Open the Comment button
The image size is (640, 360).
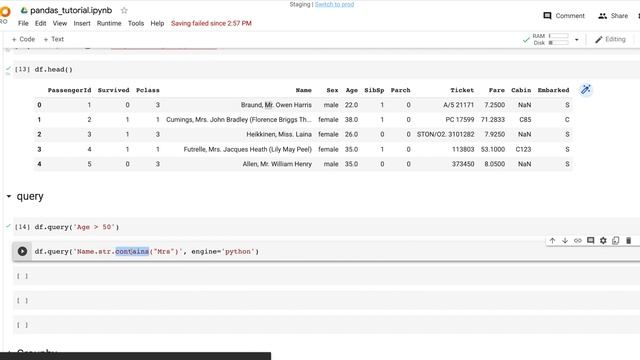coord(564,16)
